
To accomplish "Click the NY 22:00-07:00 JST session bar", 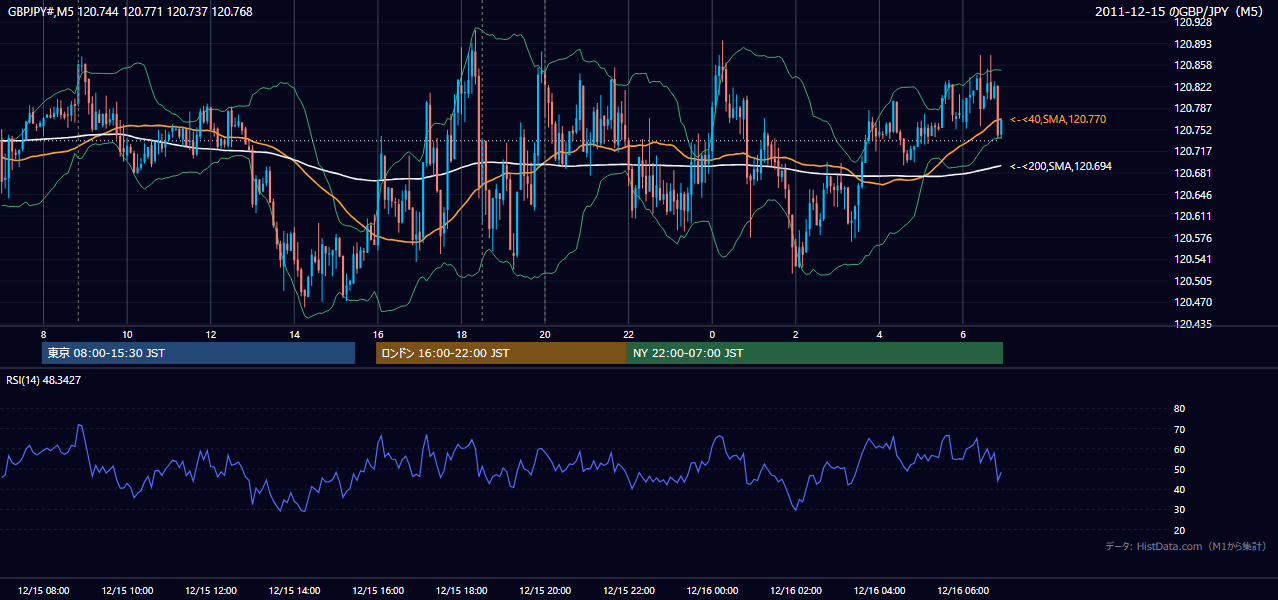I will [815, 353].
